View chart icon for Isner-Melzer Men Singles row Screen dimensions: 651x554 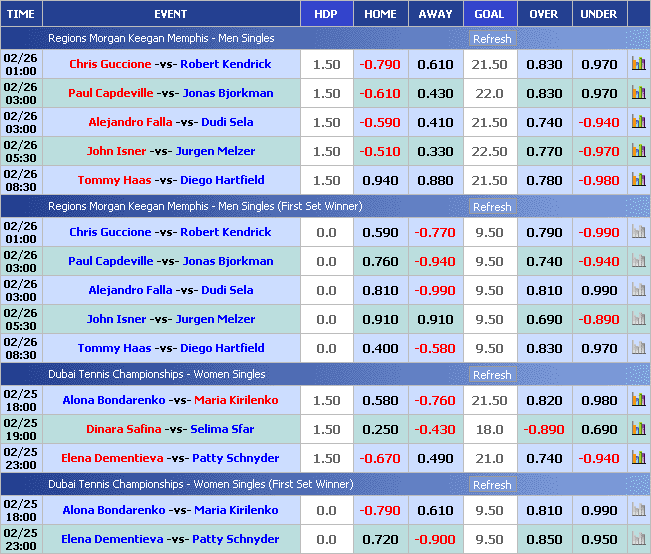point(638,151)
